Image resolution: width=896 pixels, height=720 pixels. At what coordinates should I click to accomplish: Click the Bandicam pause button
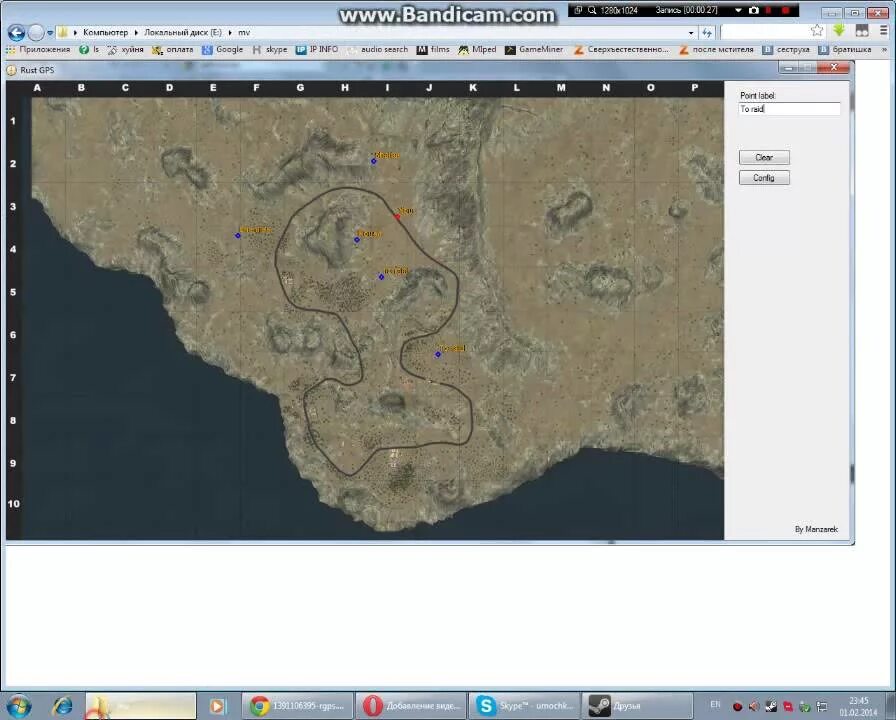click(x=769, y=10)
